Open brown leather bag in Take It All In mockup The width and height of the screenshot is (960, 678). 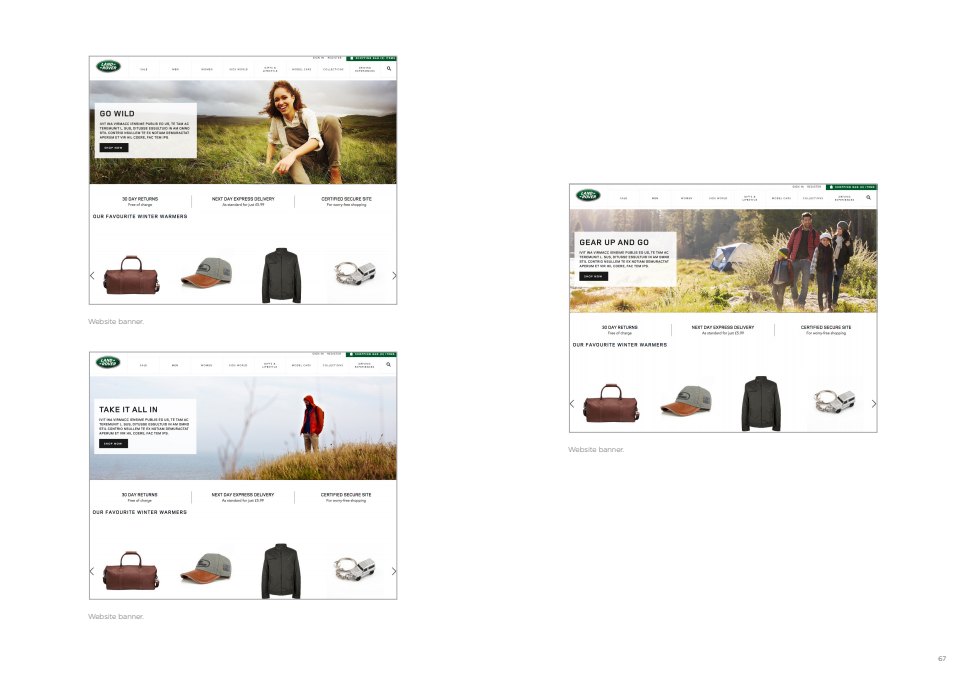[x=131, y=571]
